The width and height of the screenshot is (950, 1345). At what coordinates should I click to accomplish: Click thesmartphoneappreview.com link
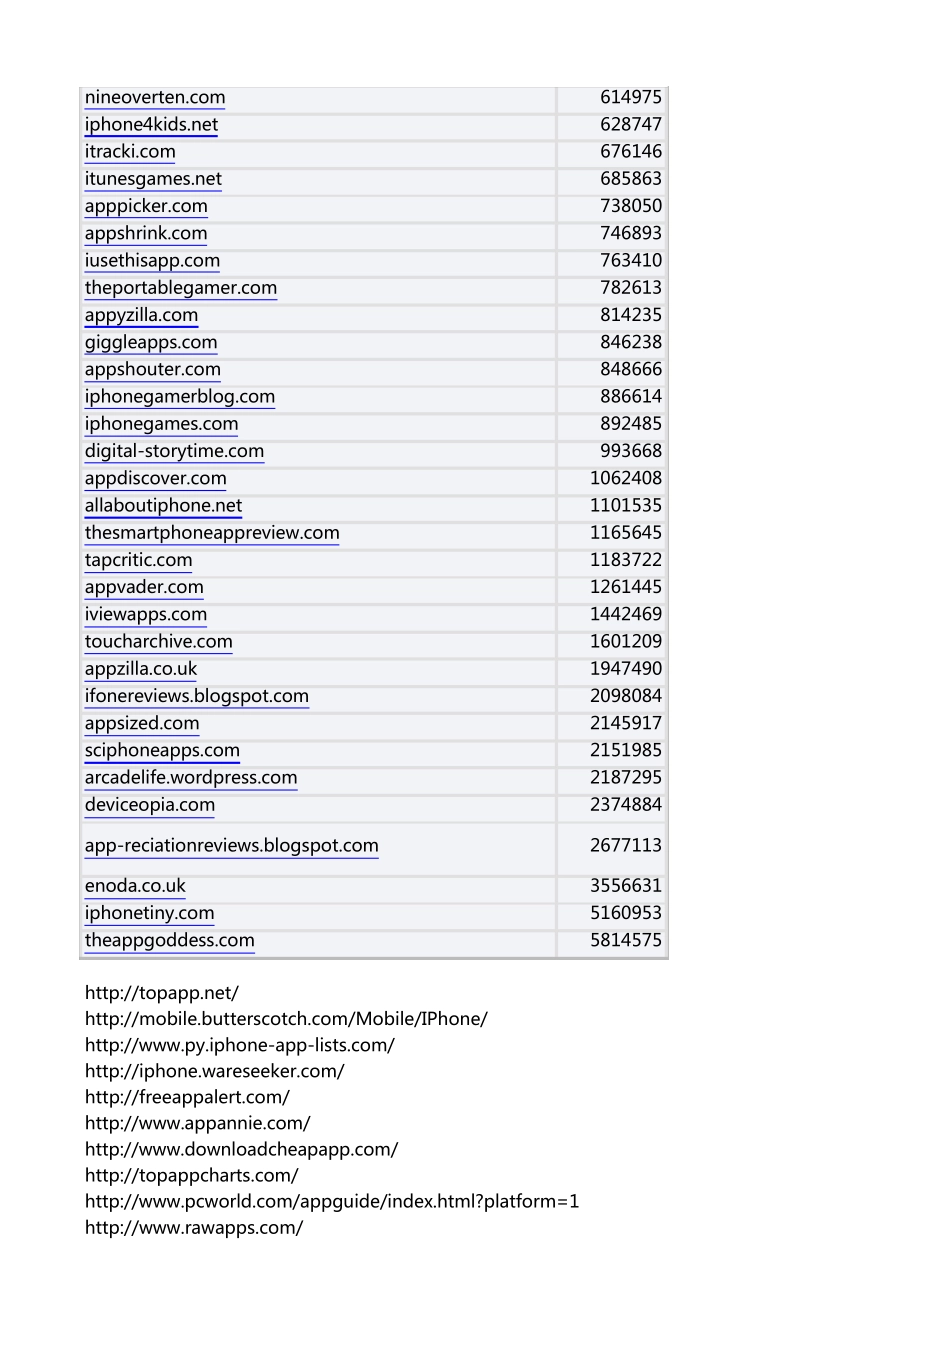click(x=212, y=533)
